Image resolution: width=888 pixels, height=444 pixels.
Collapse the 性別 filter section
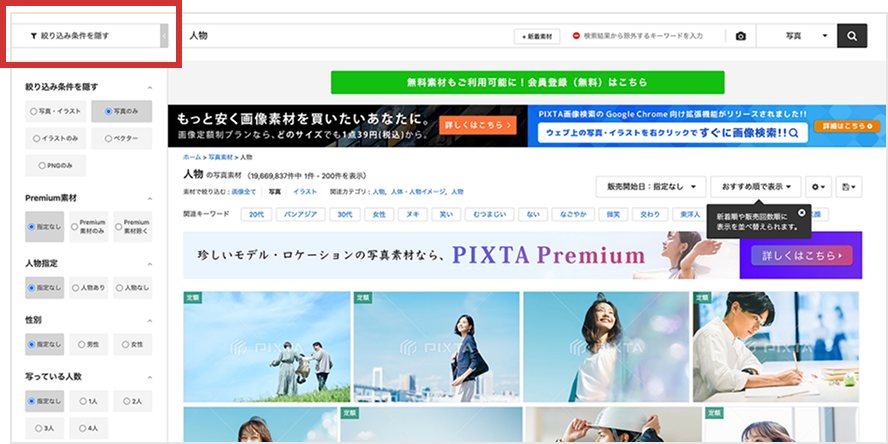(150, 321)
